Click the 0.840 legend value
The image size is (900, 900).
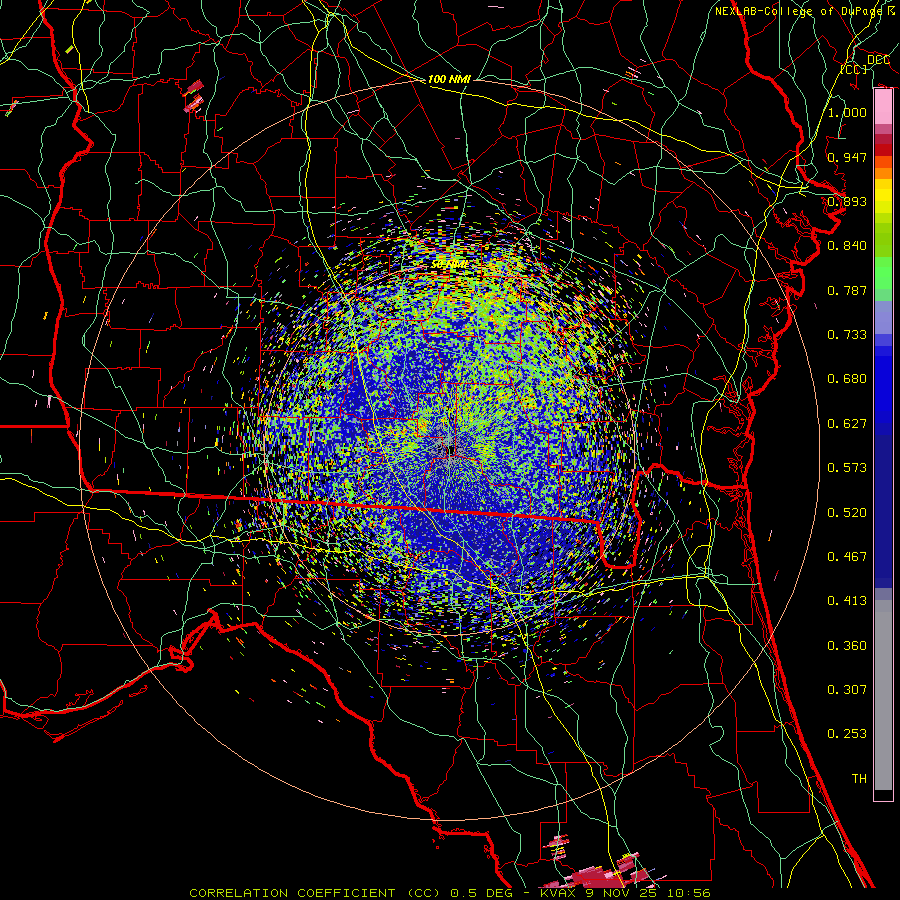pos(847,246)
